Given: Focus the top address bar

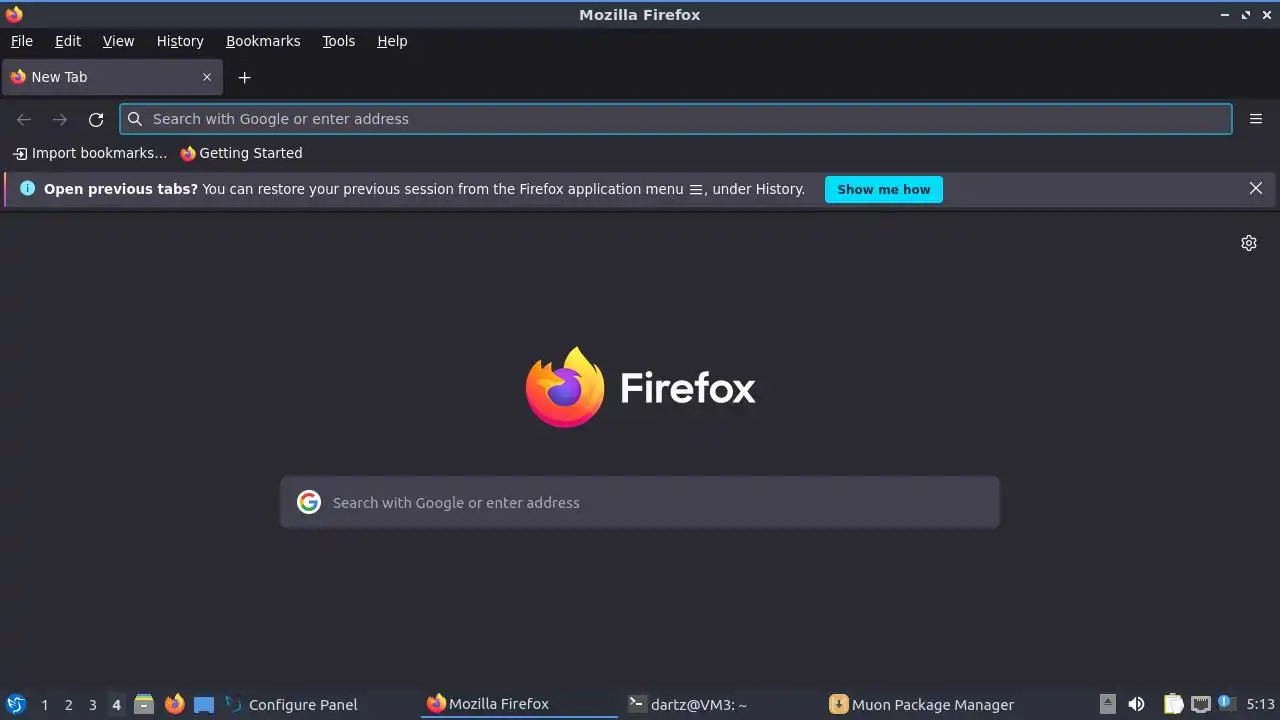Looking at the screenshot, I should [676, 119].
